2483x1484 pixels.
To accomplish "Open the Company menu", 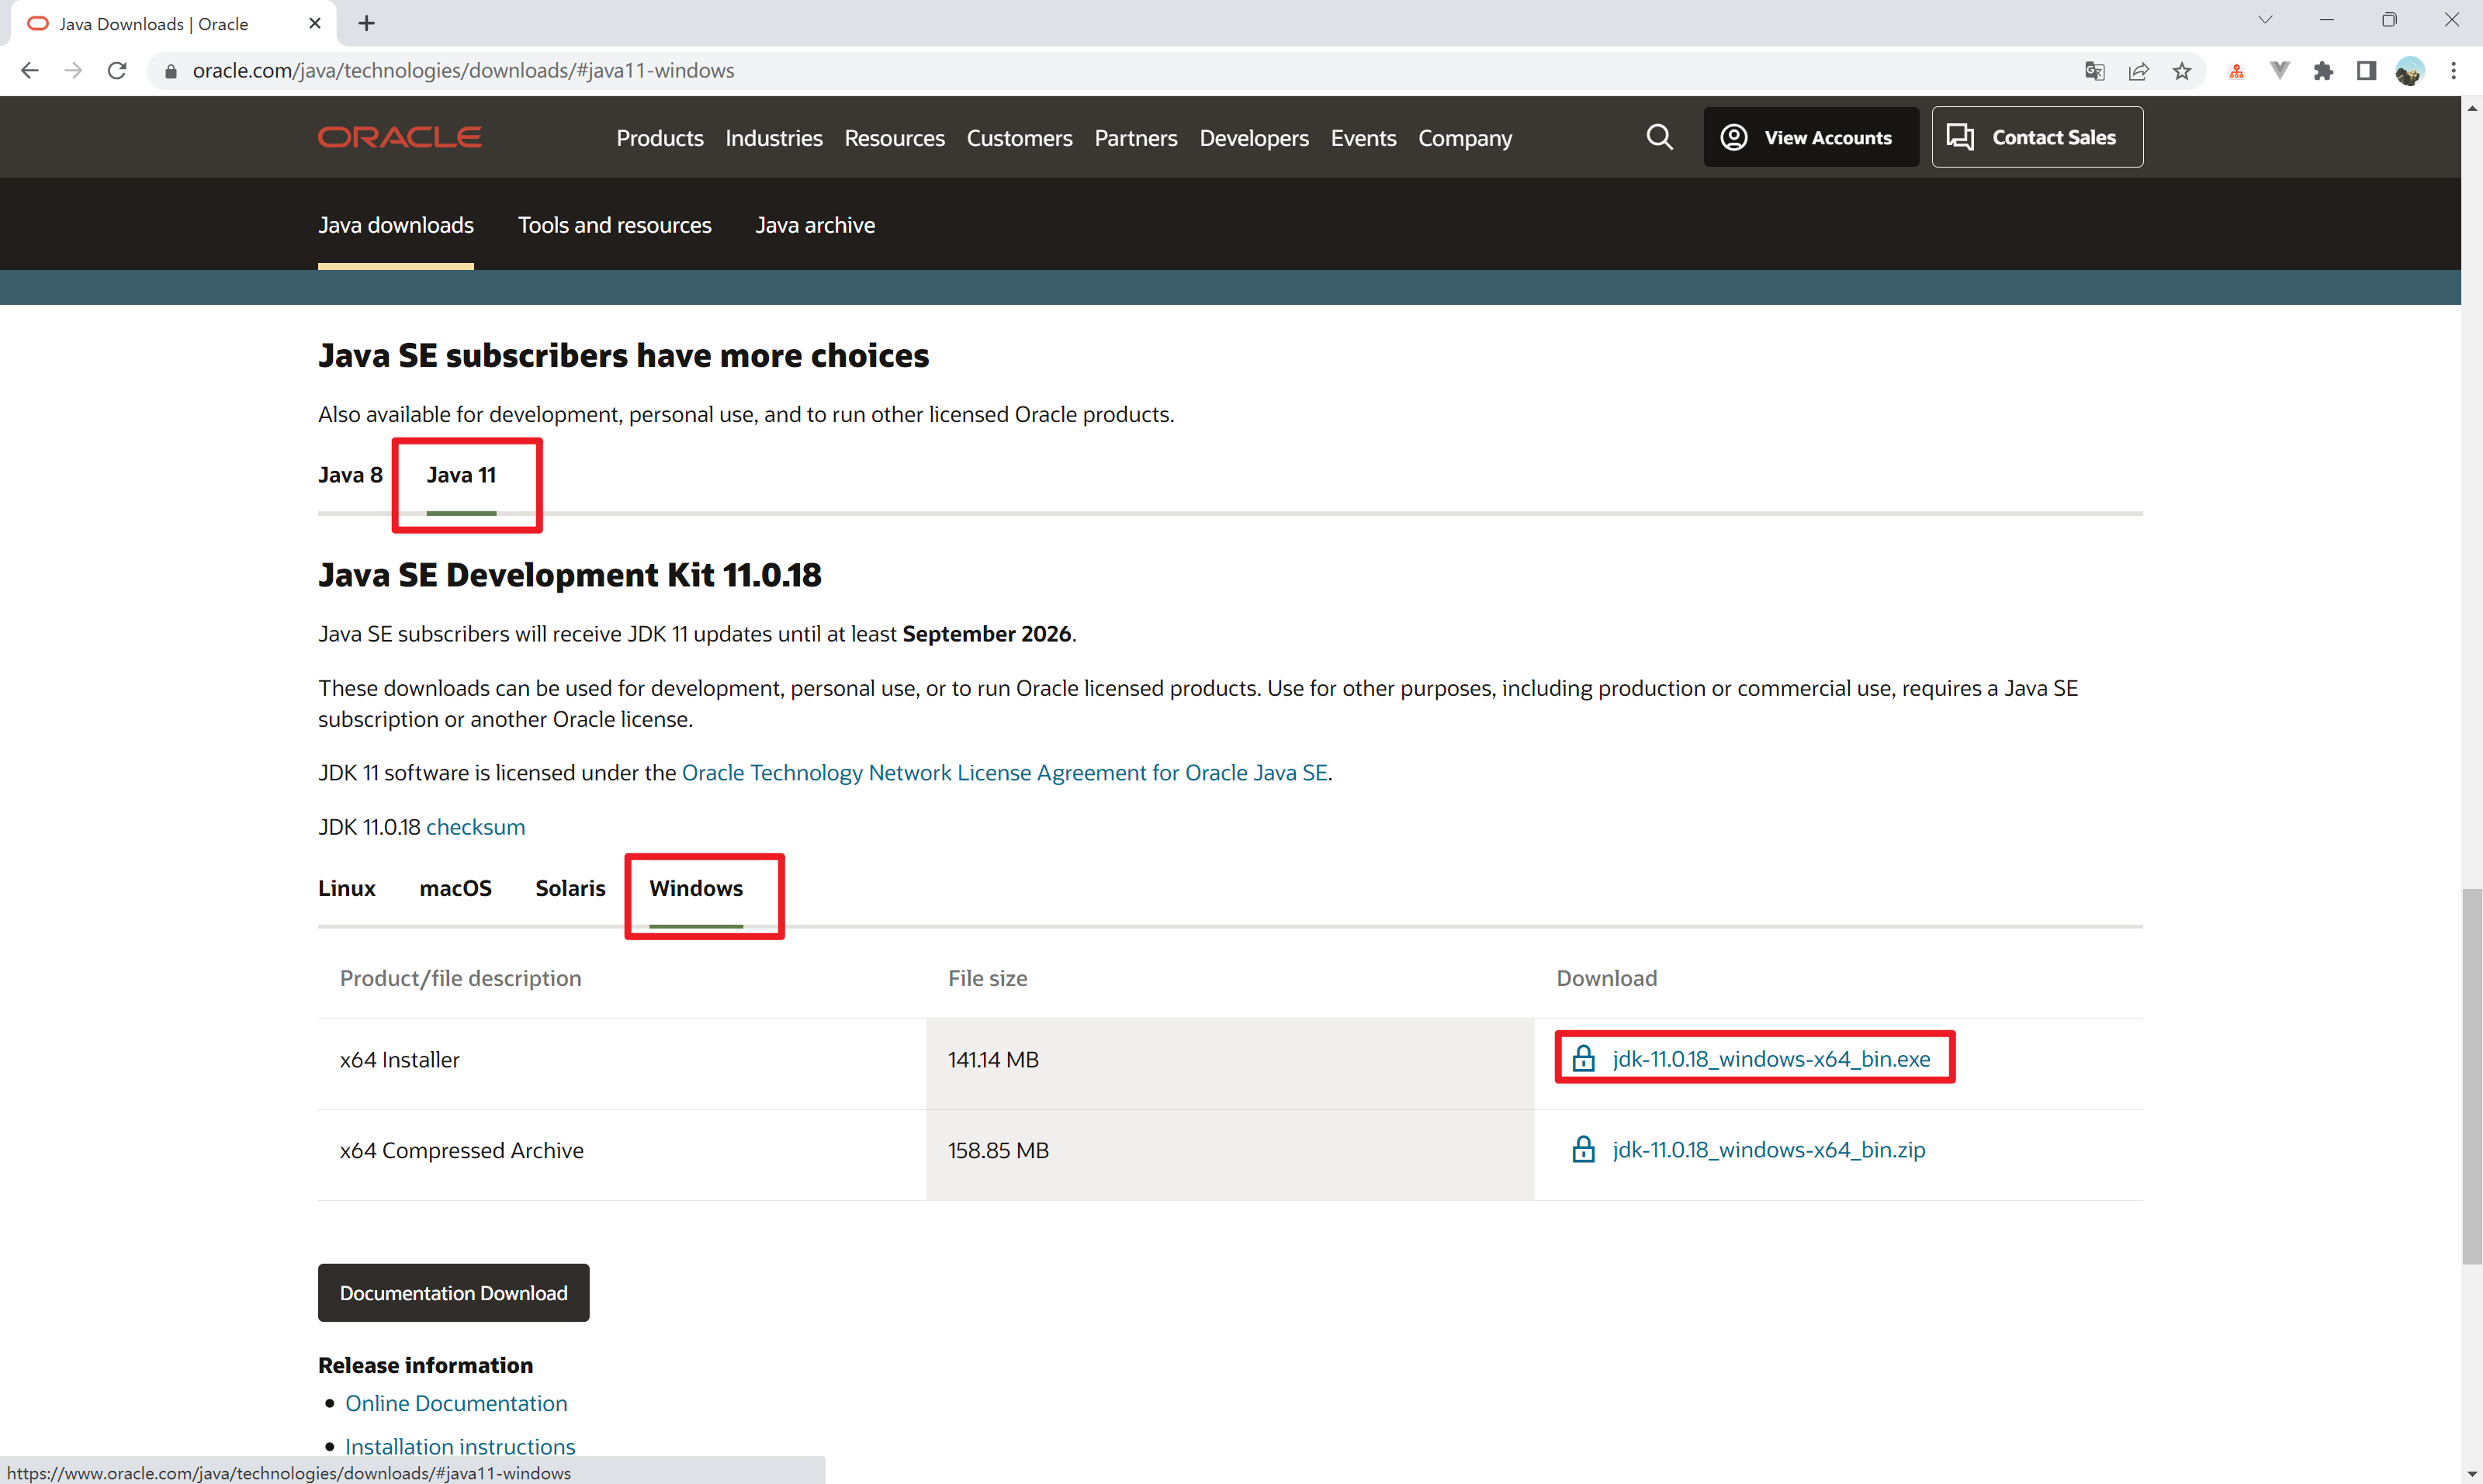I will pyautogui.click(x=1465, y=138).
